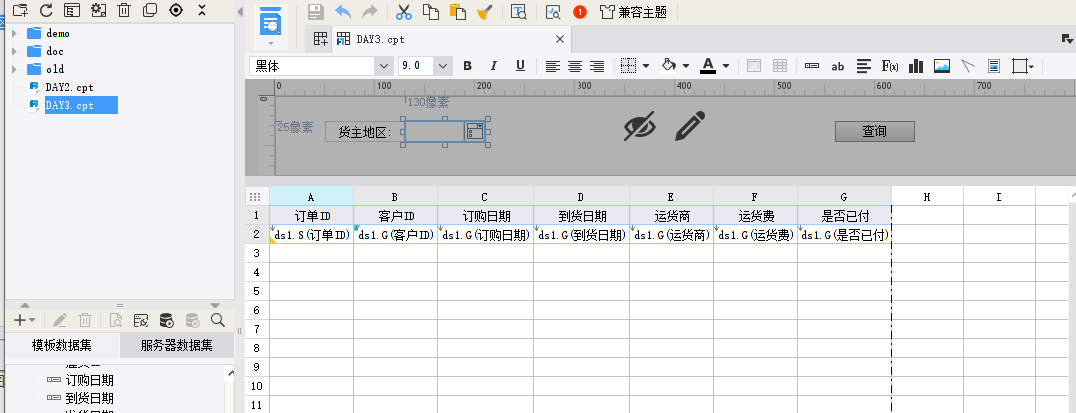
Task: Insert a formula with the F(x) icon
Action: tap(890, 66)
